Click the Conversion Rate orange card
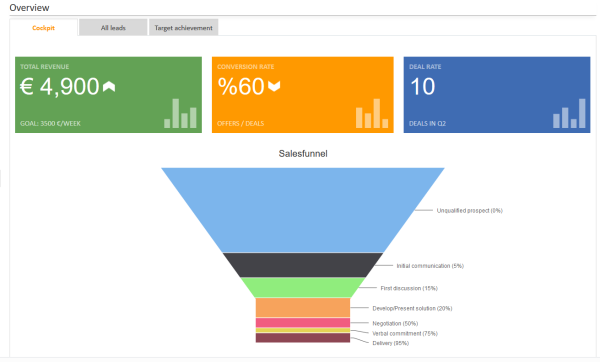Image resolution: width=600 pixels, height=362 pixels. pyautogui.click(x=303, y=95)
